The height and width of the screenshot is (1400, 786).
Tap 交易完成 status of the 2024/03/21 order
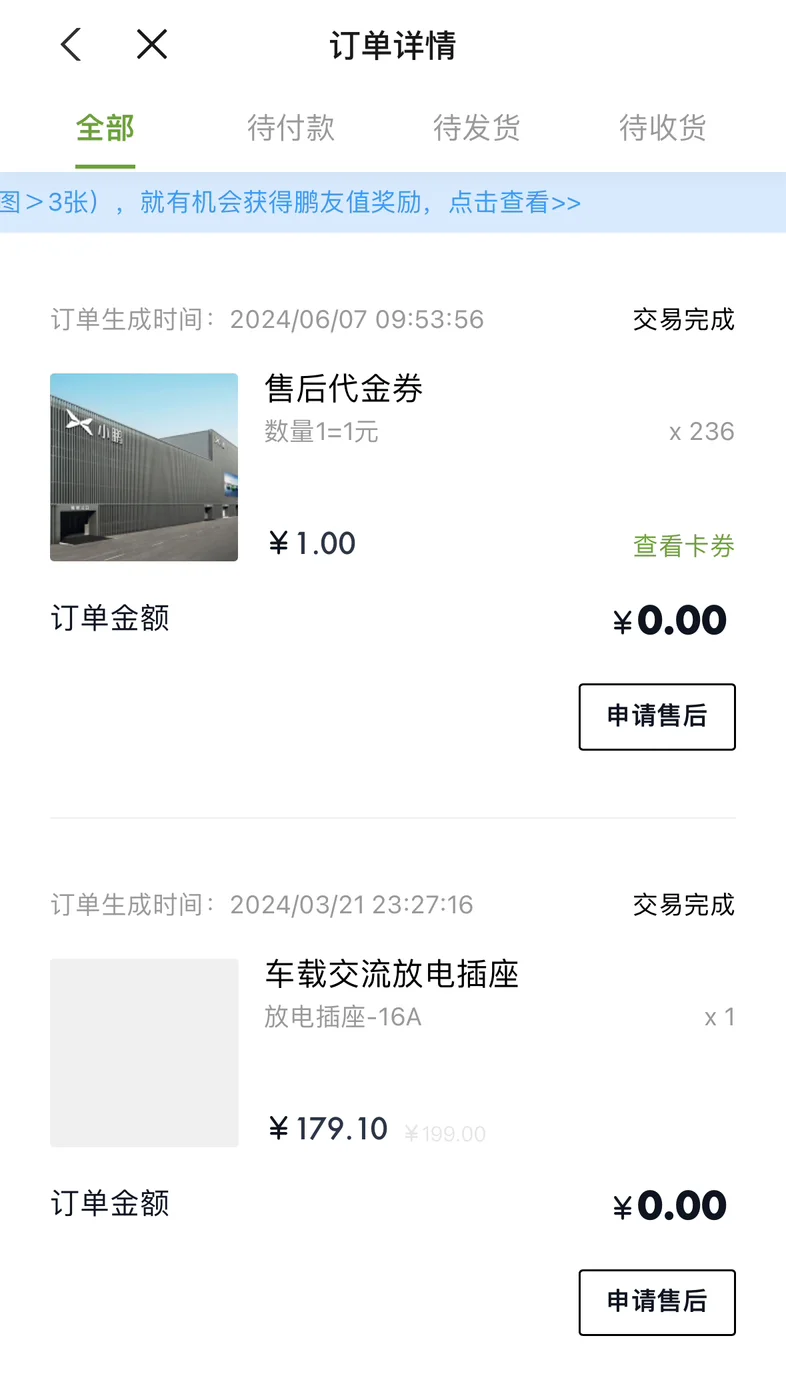click(x=684, y=905)
